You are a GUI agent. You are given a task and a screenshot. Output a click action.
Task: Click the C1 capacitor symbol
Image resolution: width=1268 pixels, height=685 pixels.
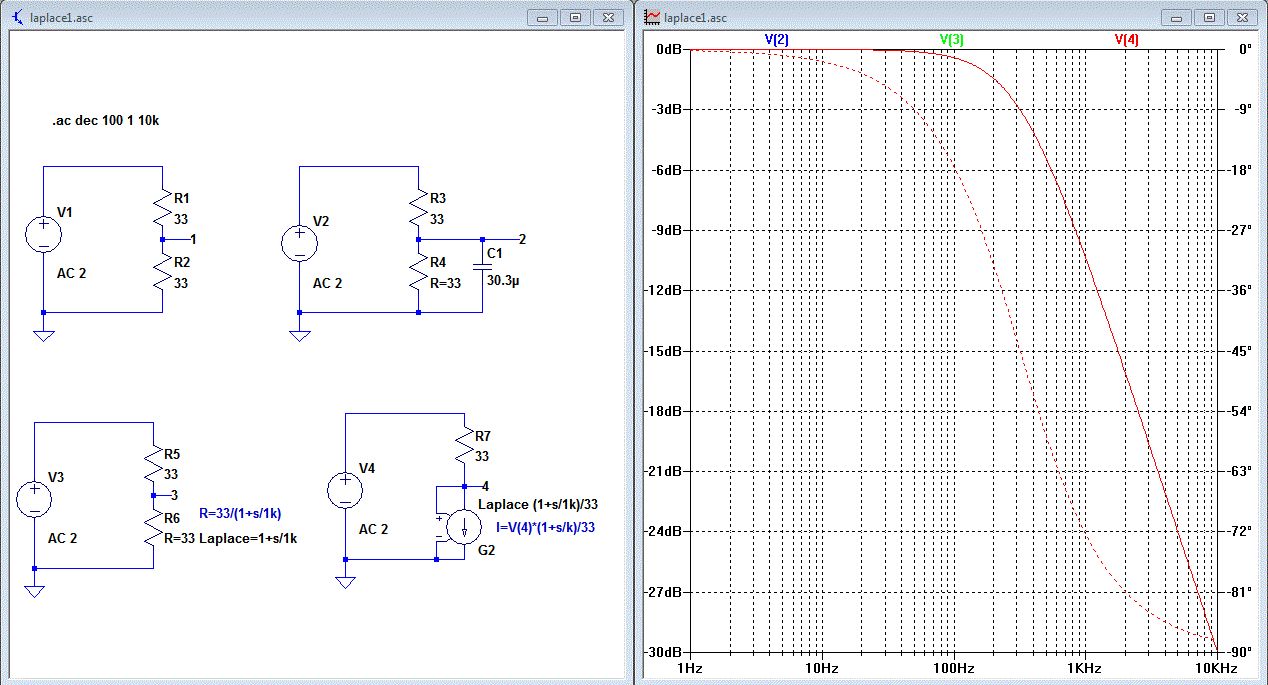click(482, 267)
